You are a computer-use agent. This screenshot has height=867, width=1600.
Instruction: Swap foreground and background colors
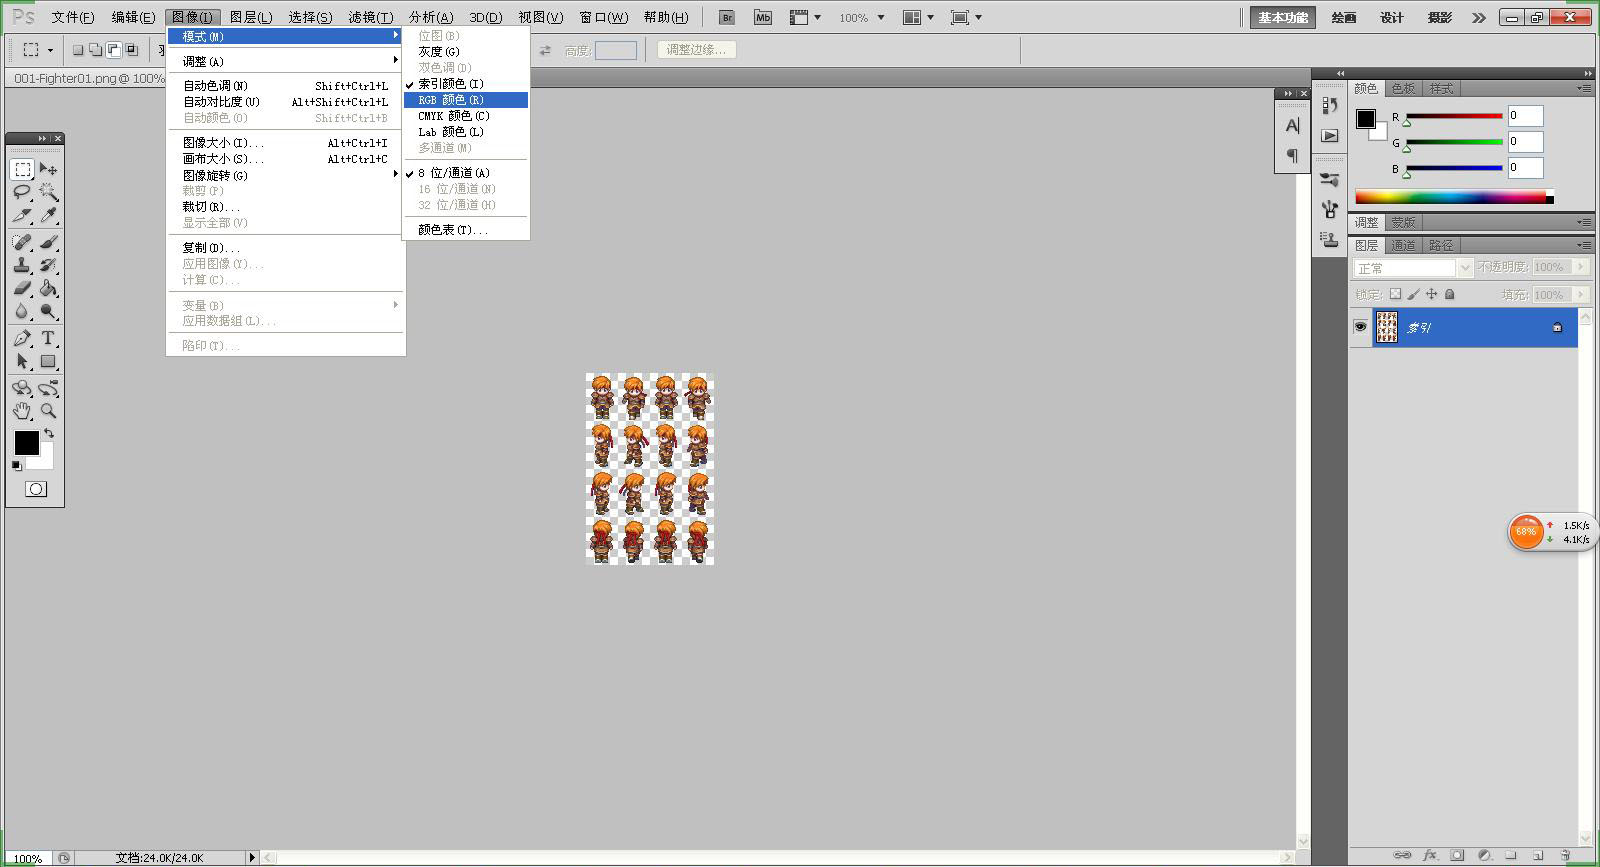point(49,434)
